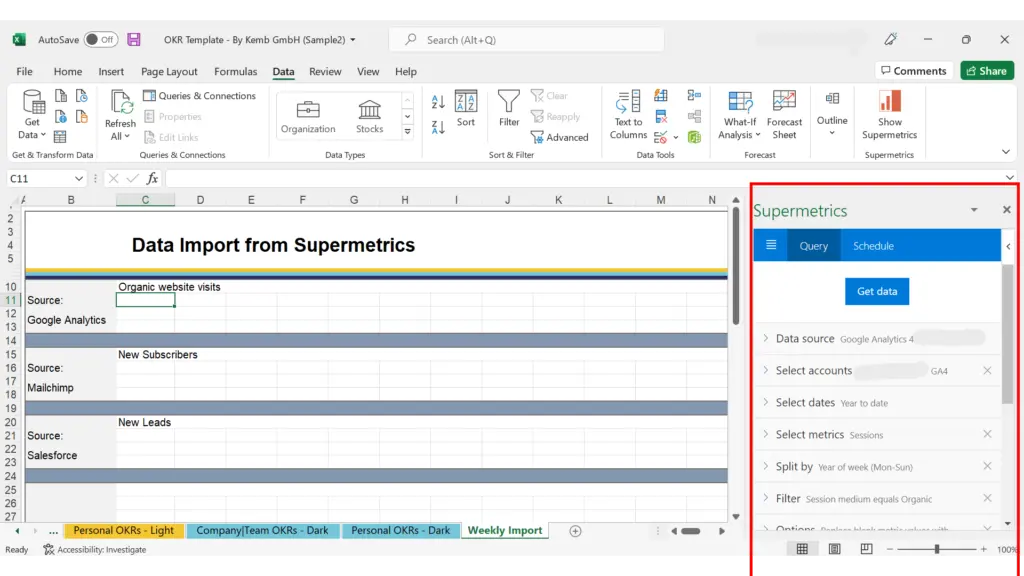Select column D header
Screen dimensions: 1024x576
click(200, 200)
